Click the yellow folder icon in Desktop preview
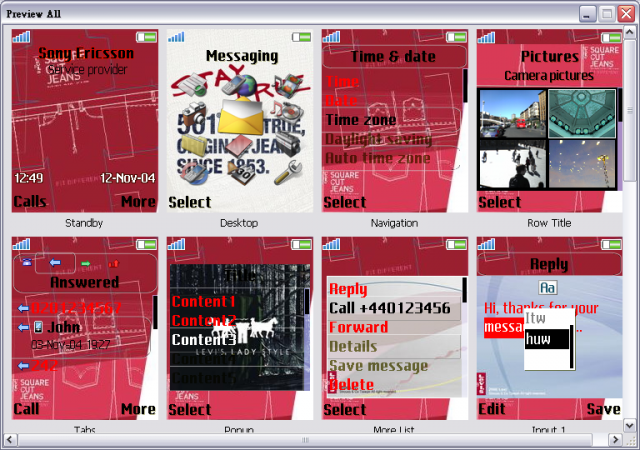The width and height of the screenshot is (640, 450). tap(192, 145)
